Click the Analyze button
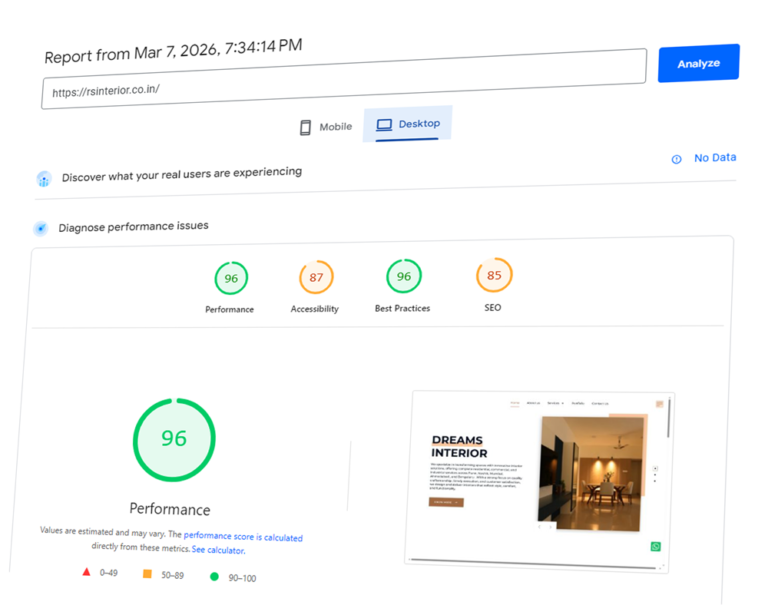Viewport: 768px width, 605px height. pos(698,63)
